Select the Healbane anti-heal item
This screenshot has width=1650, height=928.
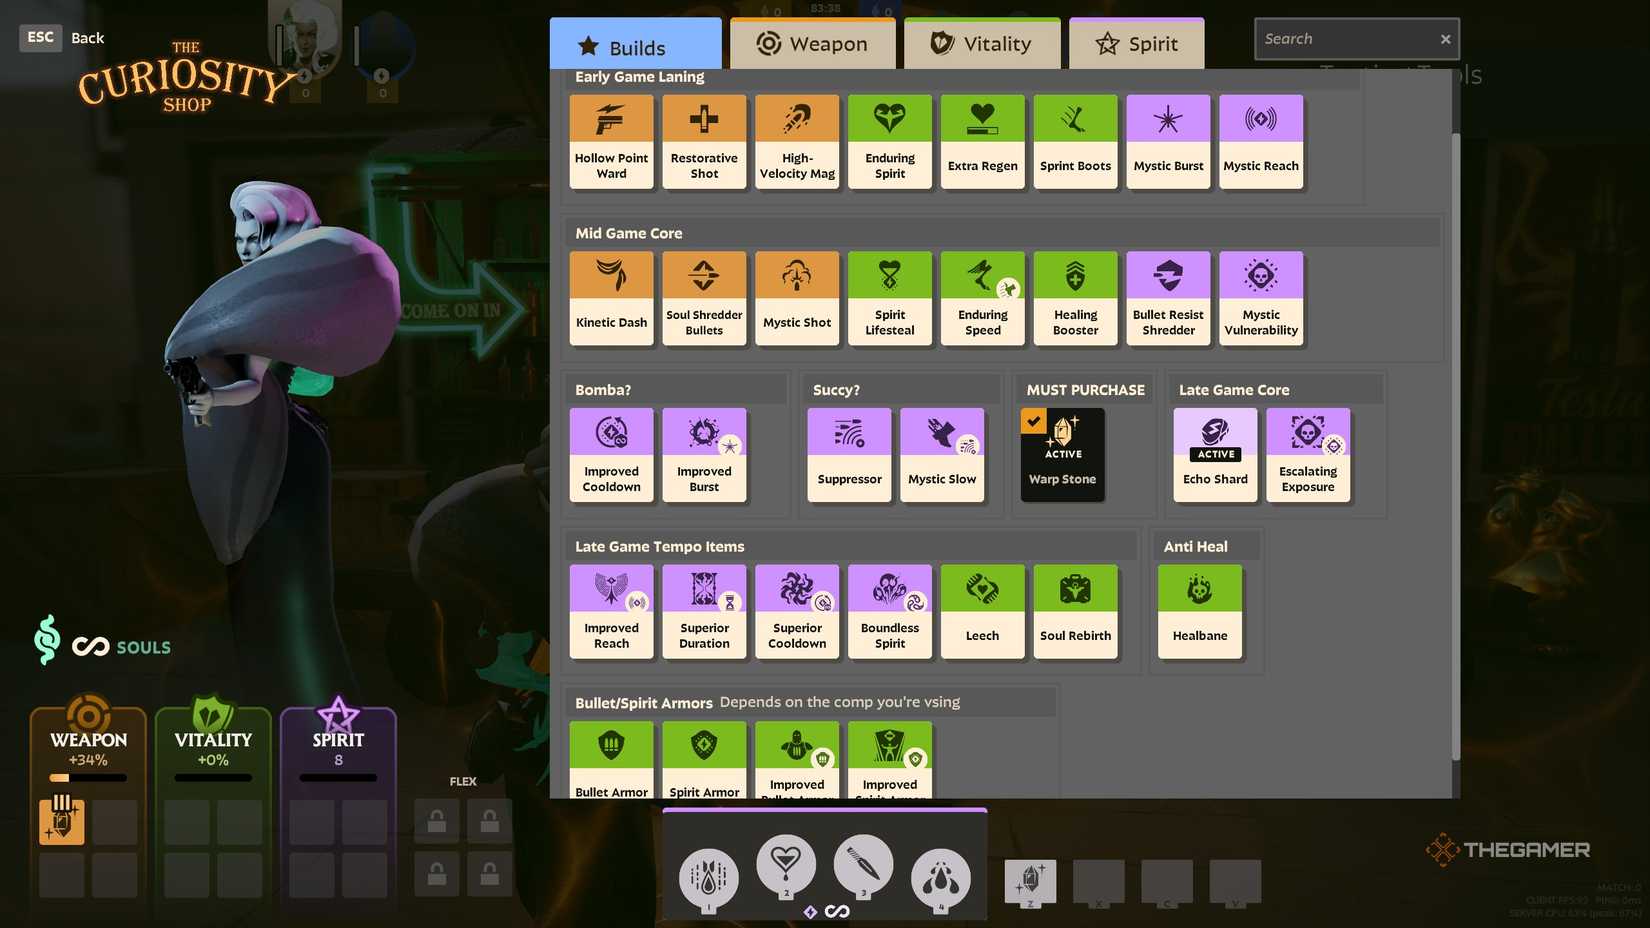click(1199, 611)
